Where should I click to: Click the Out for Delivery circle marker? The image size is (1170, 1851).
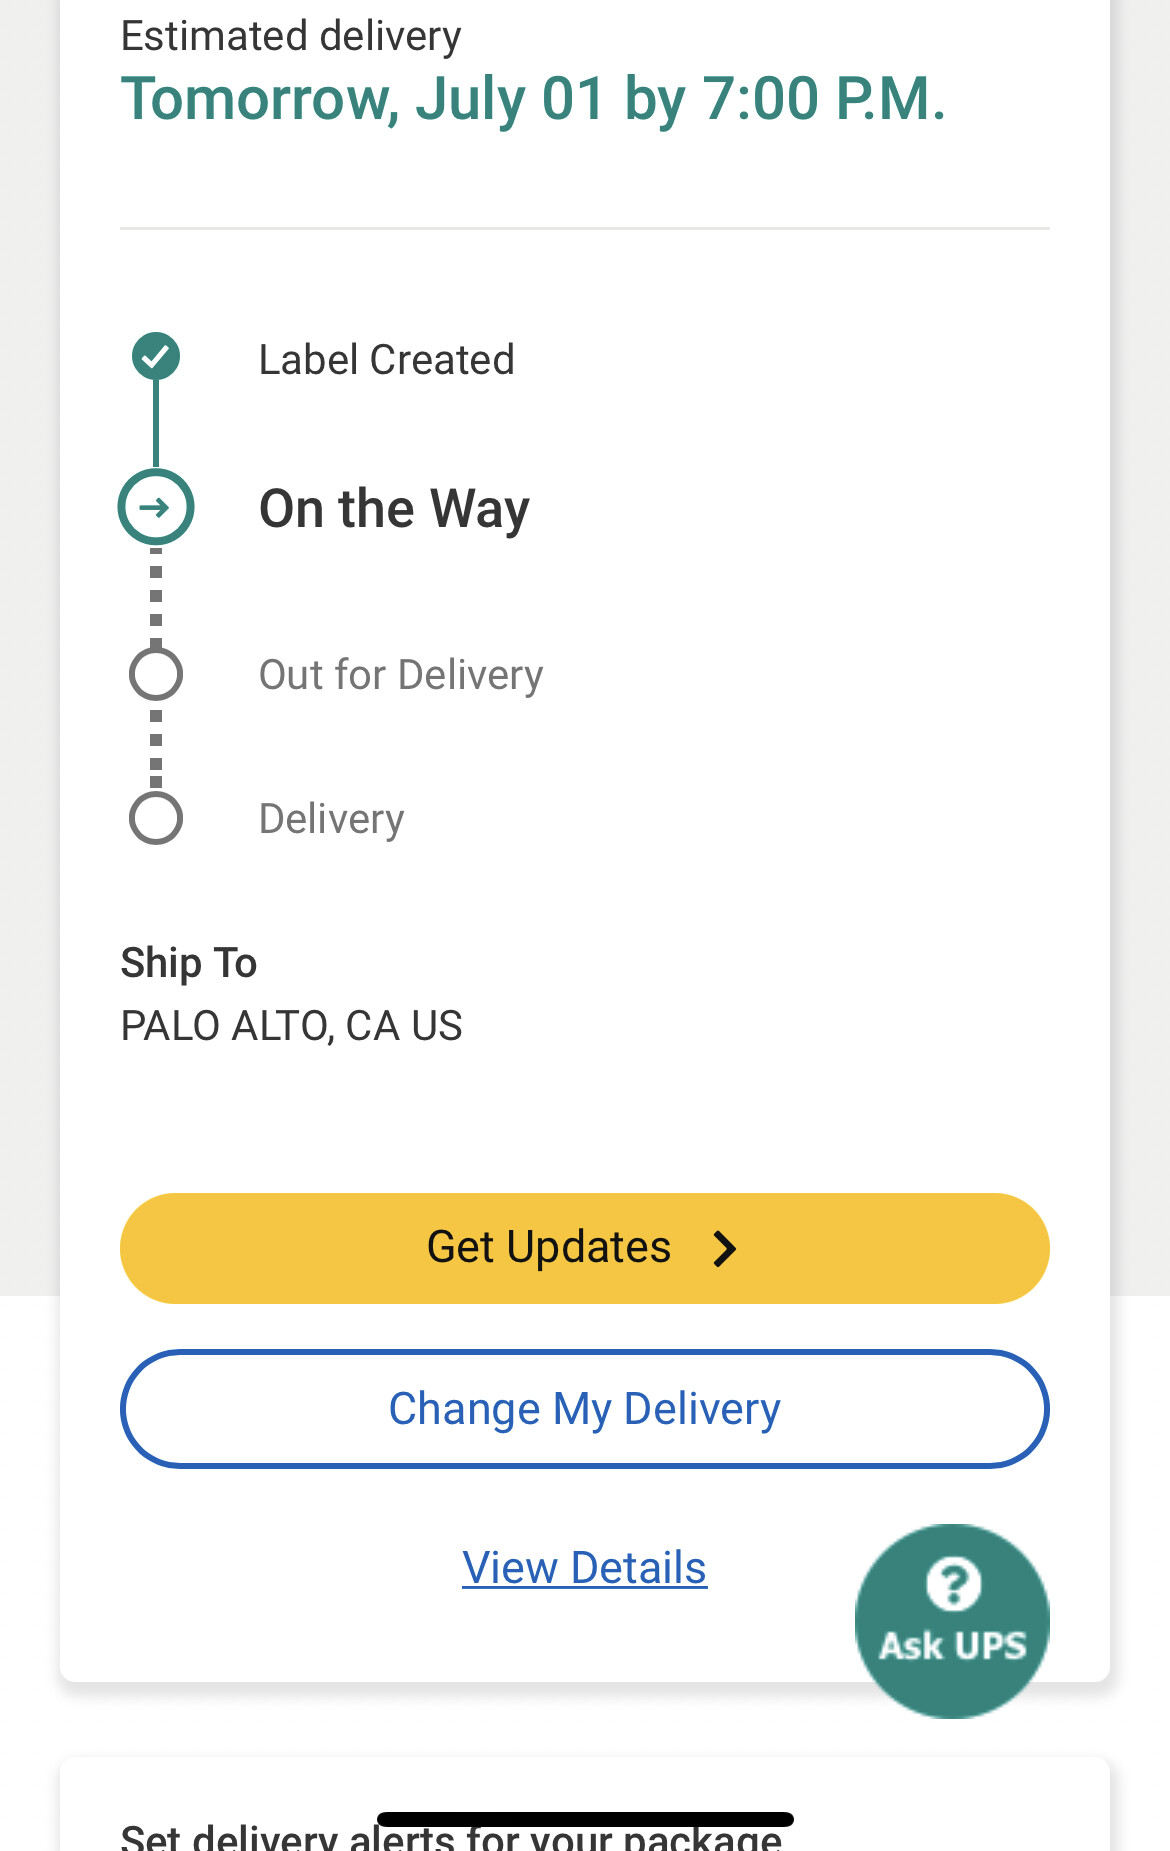(156, 673)
